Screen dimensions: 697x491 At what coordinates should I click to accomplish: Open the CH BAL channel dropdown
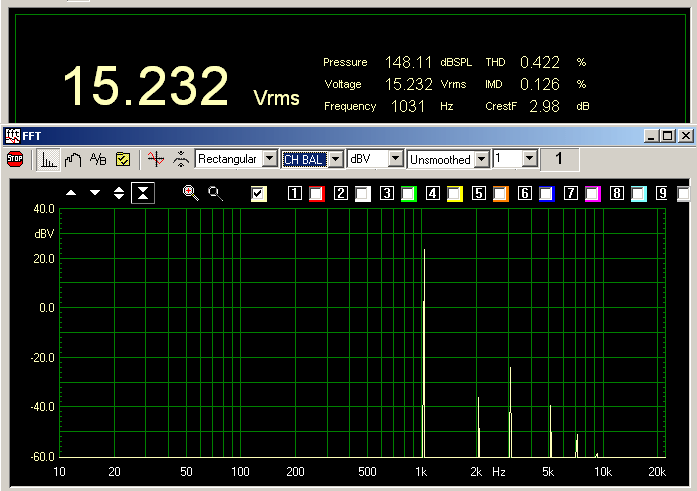point(336,158)
